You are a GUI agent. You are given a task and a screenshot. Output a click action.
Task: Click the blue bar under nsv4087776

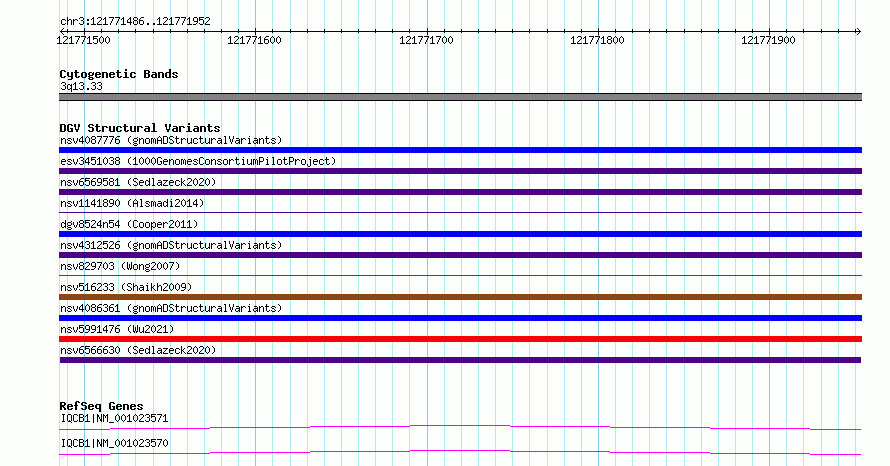tap(460, 150)
